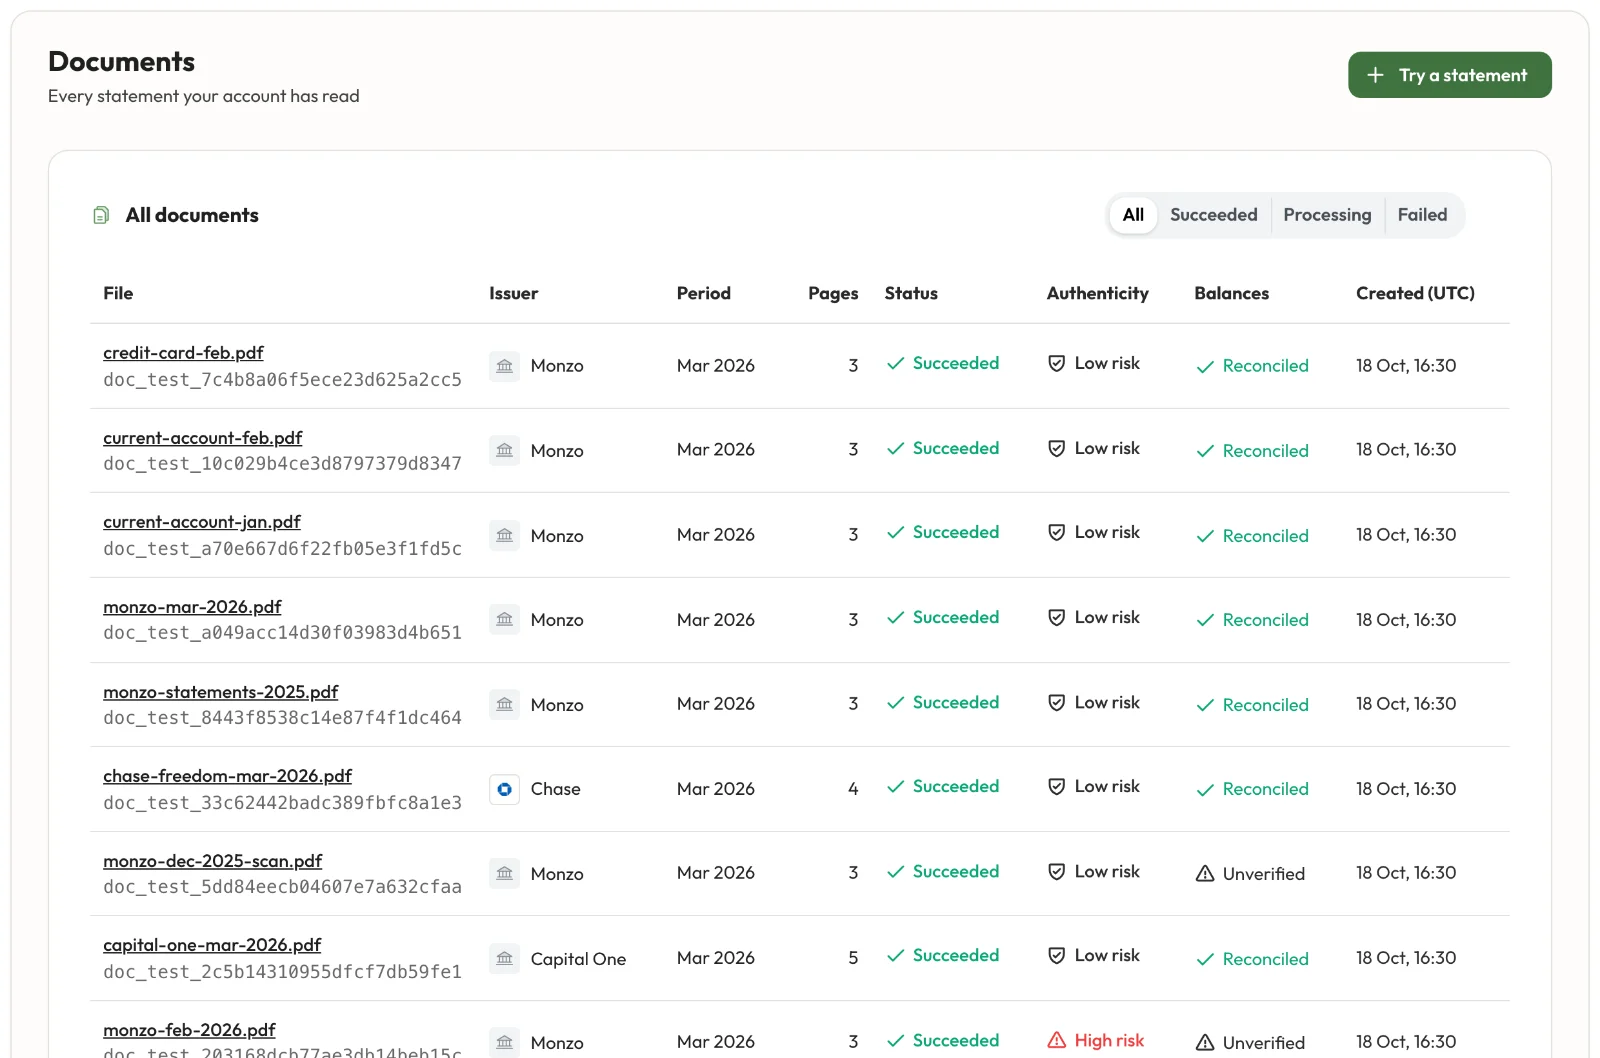
Task: Click the Pages column header
Action: (x=833, y=293)
